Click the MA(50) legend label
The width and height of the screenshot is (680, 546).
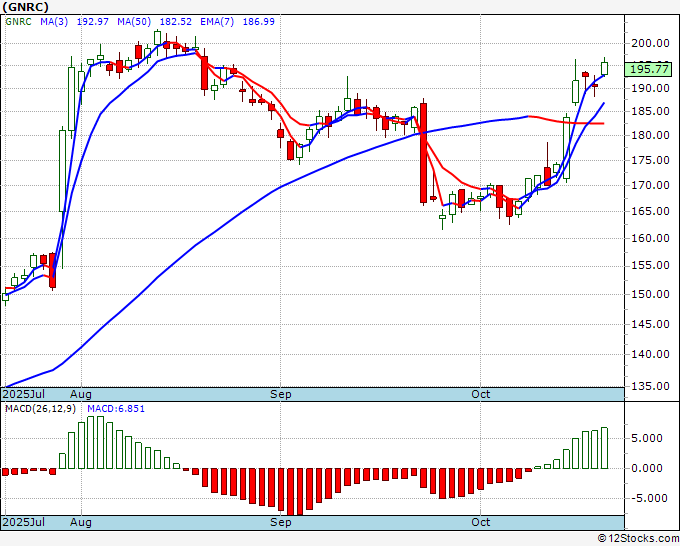click(x=134, y=22)
